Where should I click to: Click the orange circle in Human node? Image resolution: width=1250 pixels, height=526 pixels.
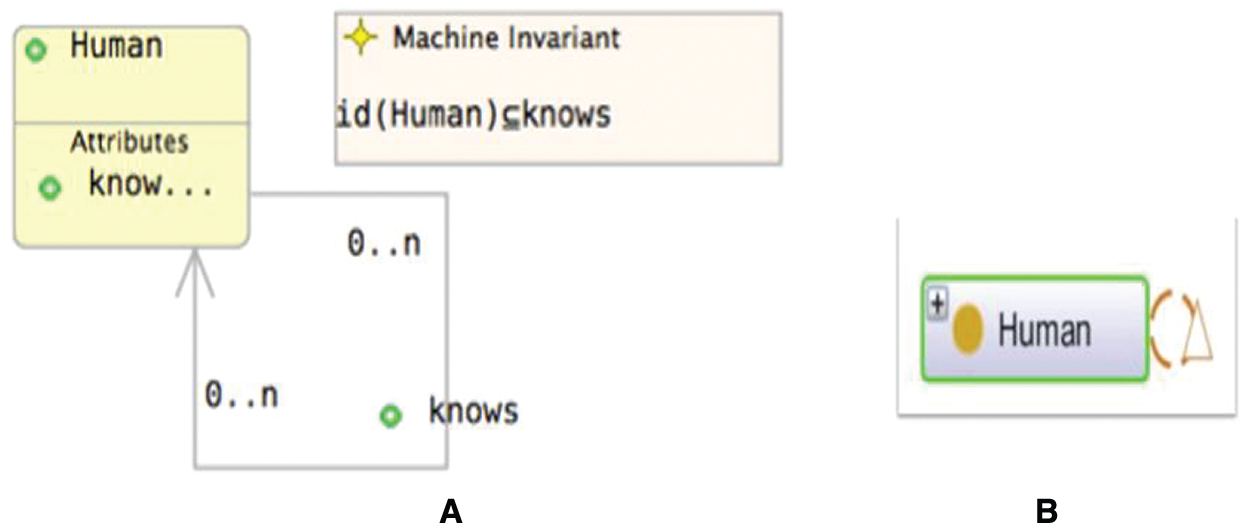pyautogui.click(x=967, y=331)
